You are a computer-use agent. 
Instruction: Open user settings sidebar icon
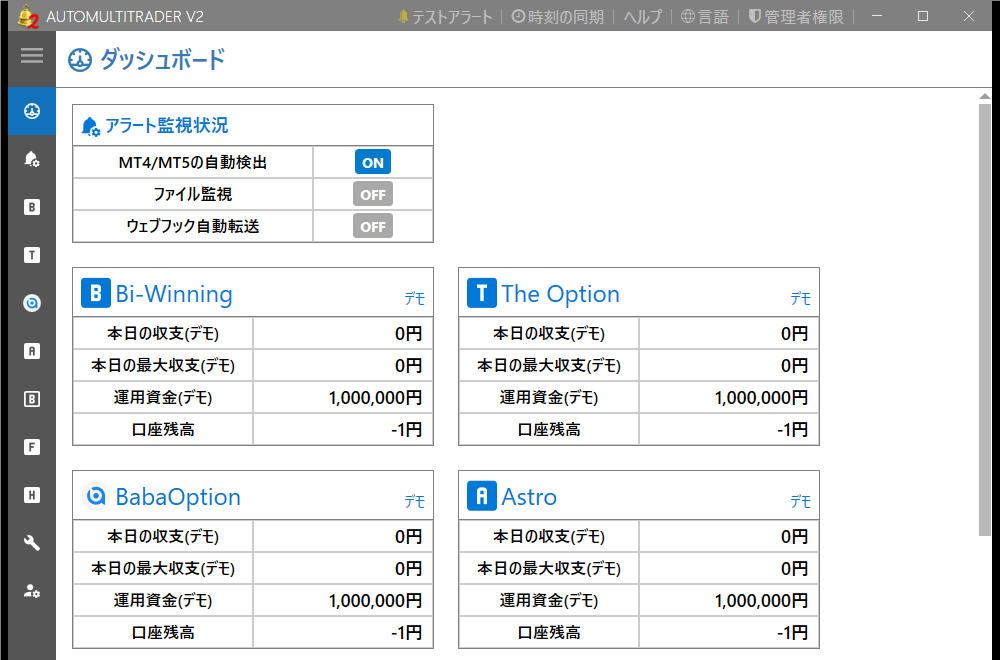(x=32, y=591)
